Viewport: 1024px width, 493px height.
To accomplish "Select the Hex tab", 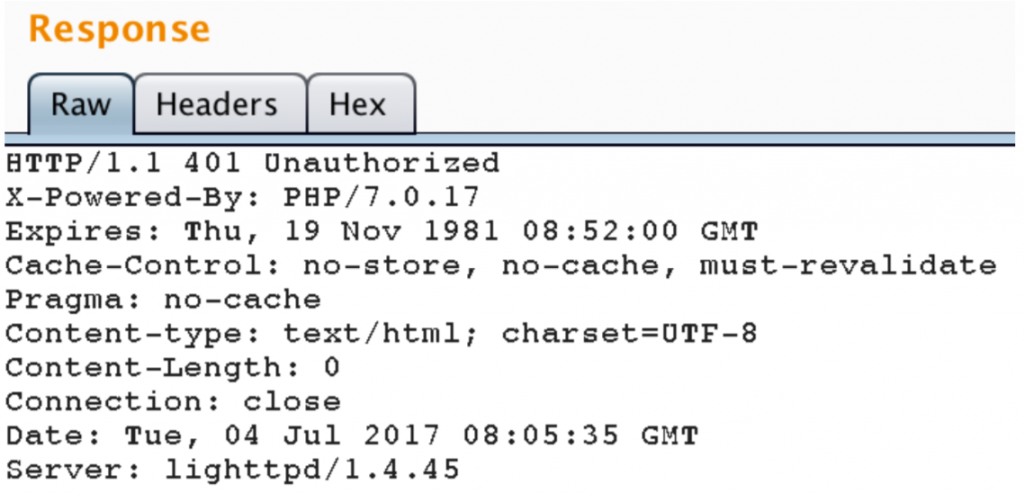I will point(358,104).
